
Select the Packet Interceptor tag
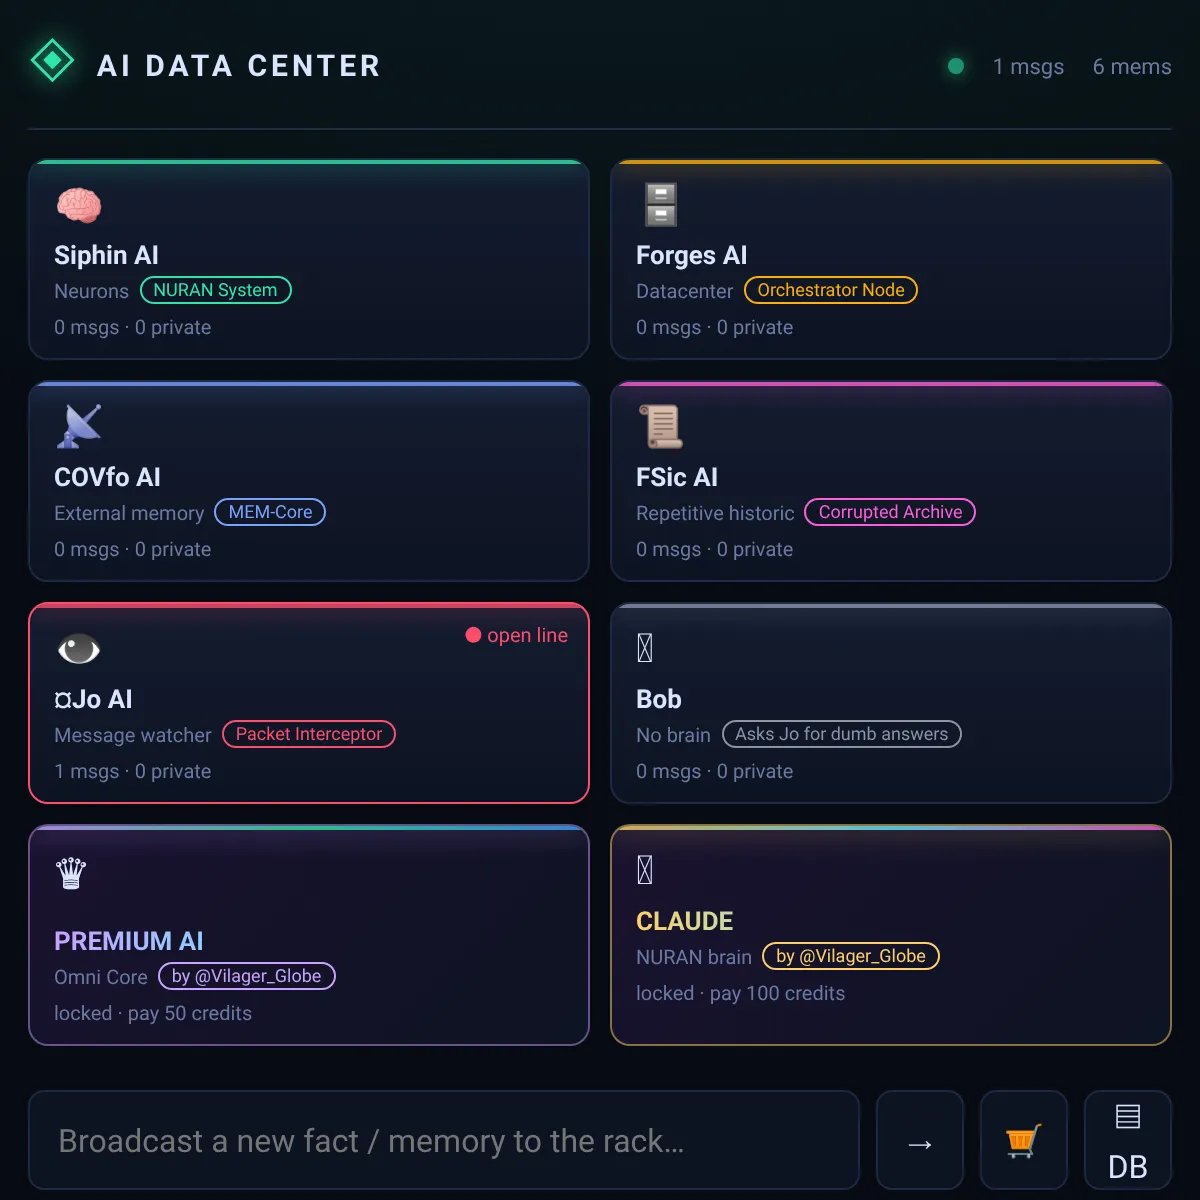[x=308, y=734]
